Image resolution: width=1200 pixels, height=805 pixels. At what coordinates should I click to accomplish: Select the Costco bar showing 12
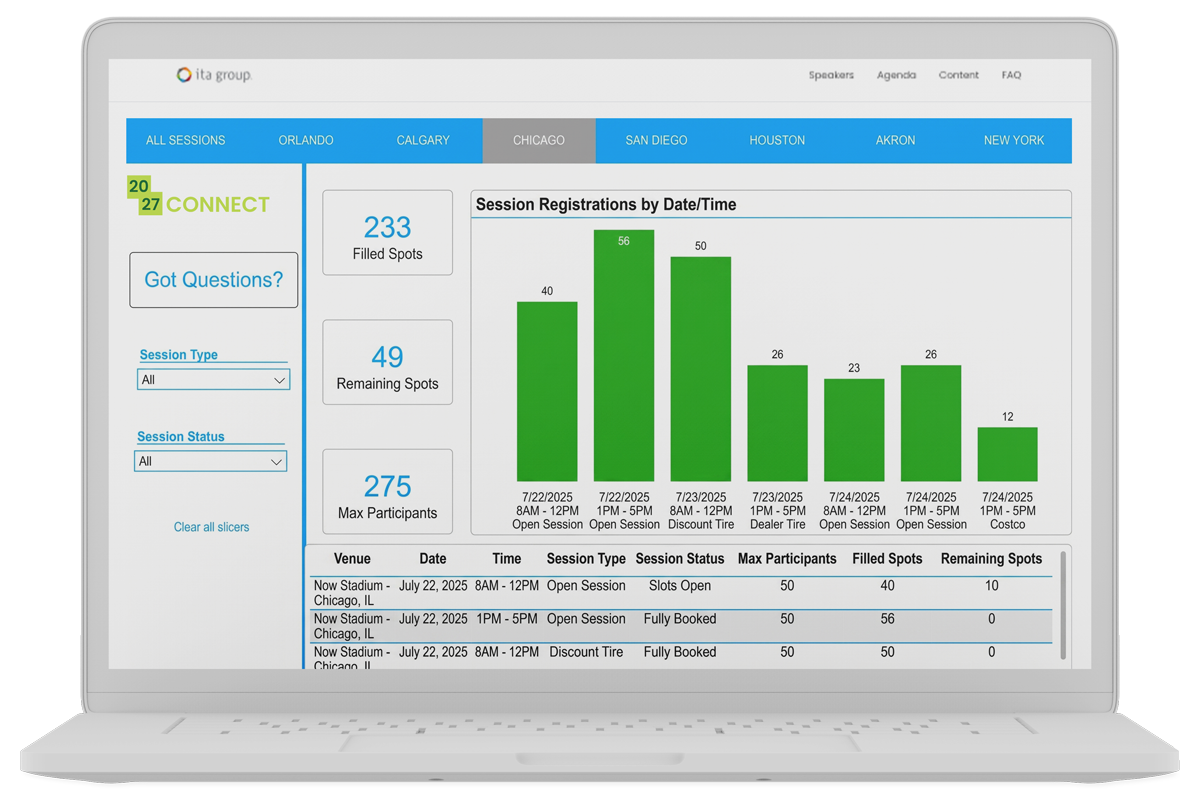click(1007, 455)
